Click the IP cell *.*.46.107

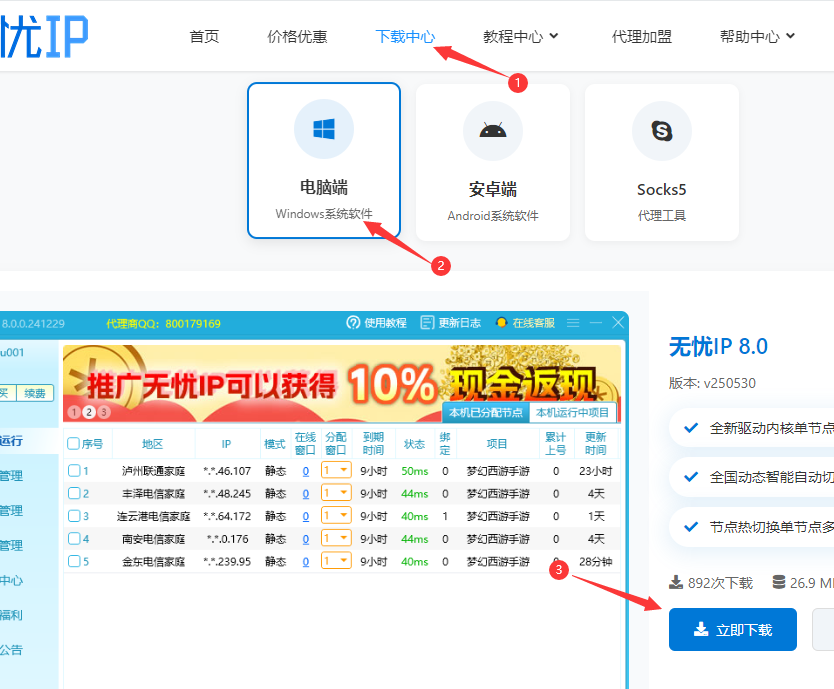(227, 471)
